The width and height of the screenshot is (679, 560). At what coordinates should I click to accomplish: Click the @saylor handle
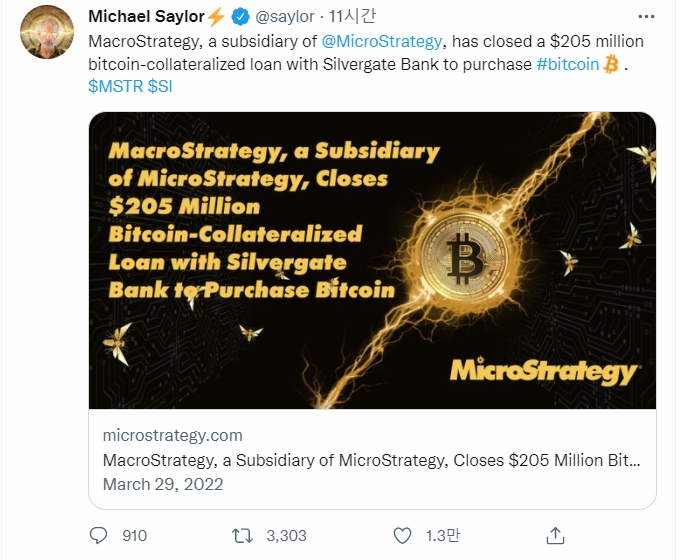(285, 17)
